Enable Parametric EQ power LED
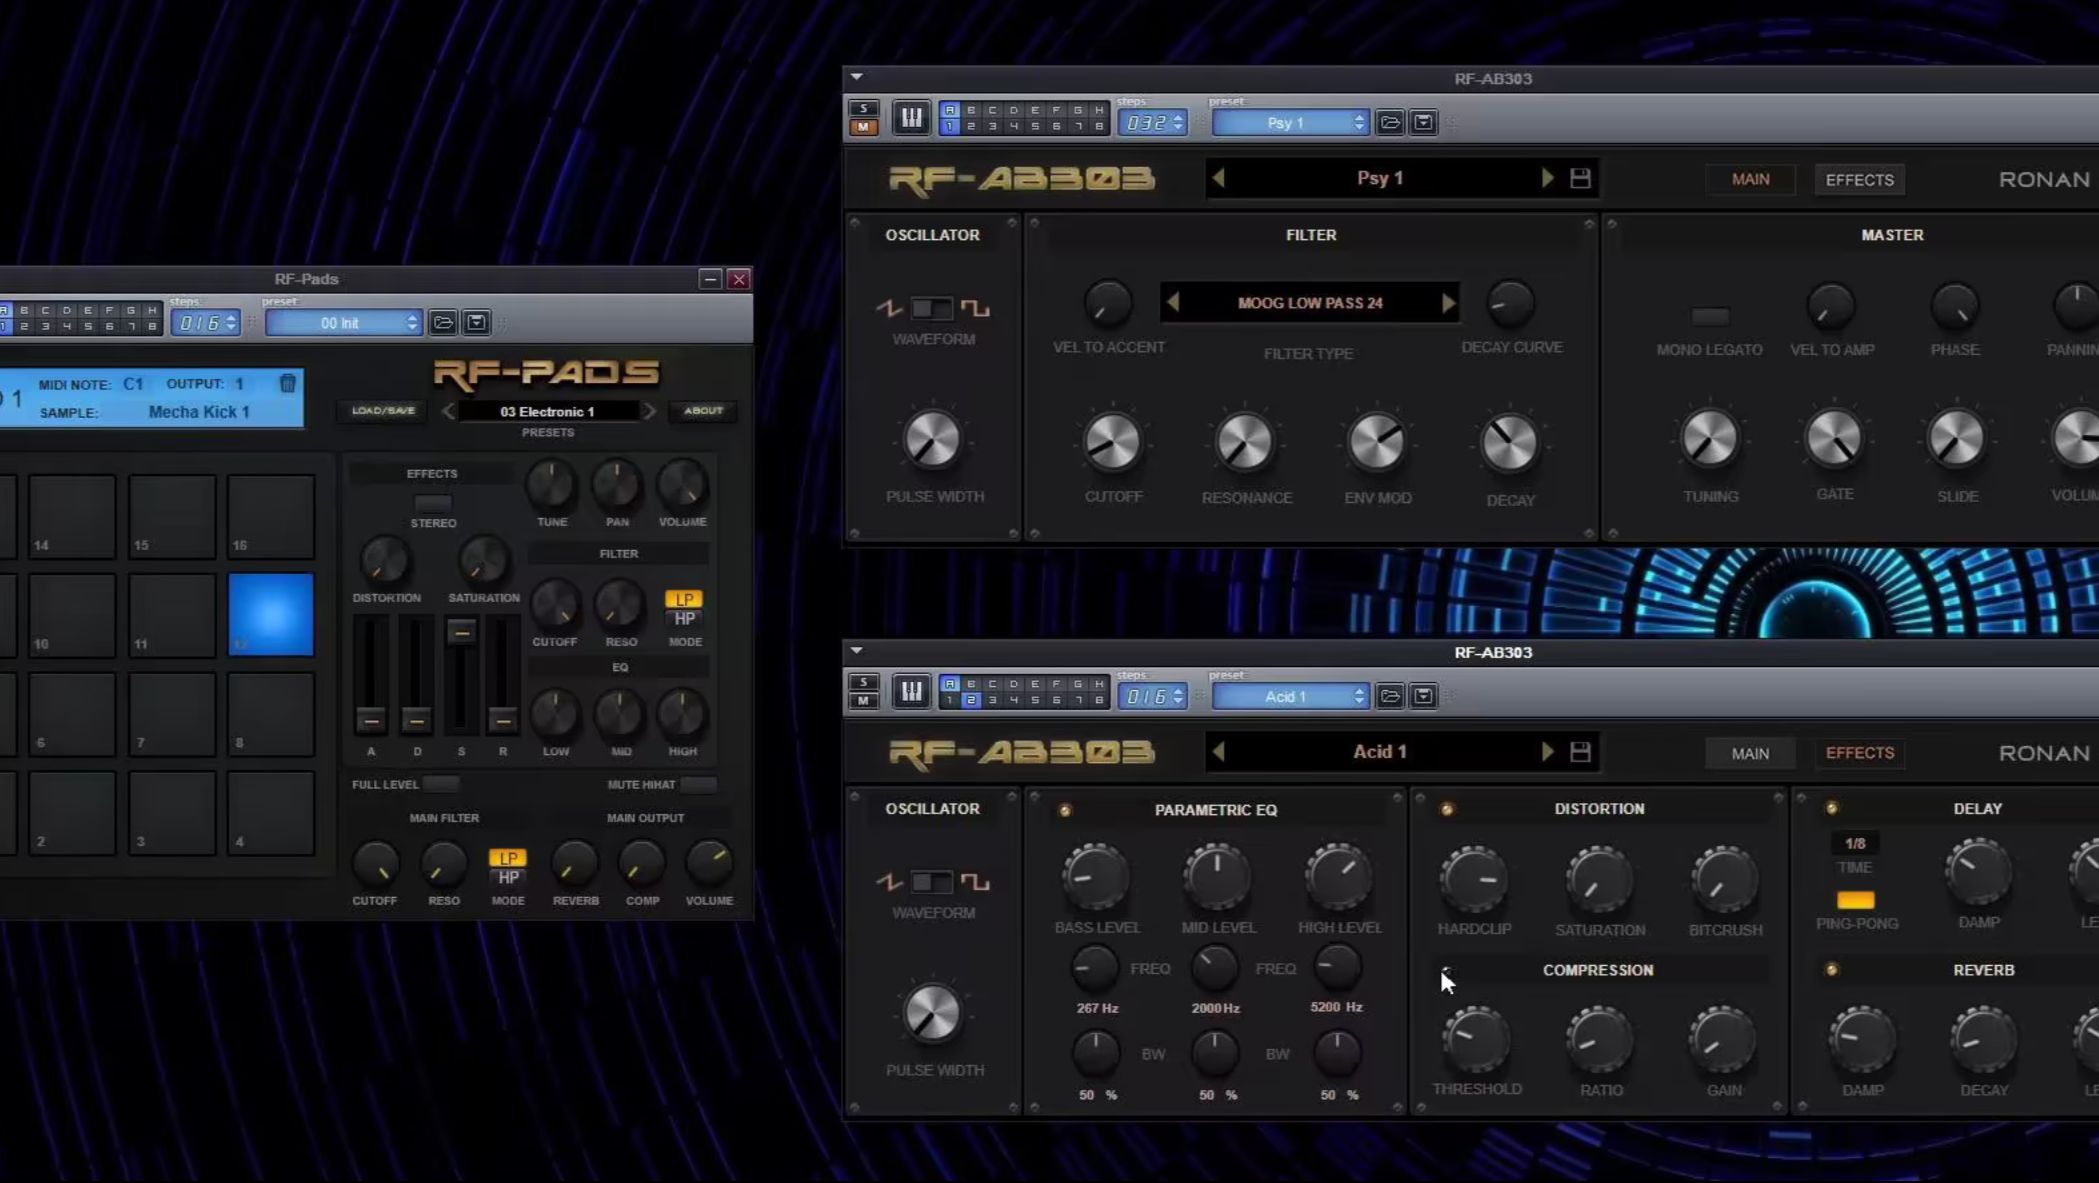The width and height of the screenshot is (2099, 1183). pyautogui.click(x=1065, y=810)
